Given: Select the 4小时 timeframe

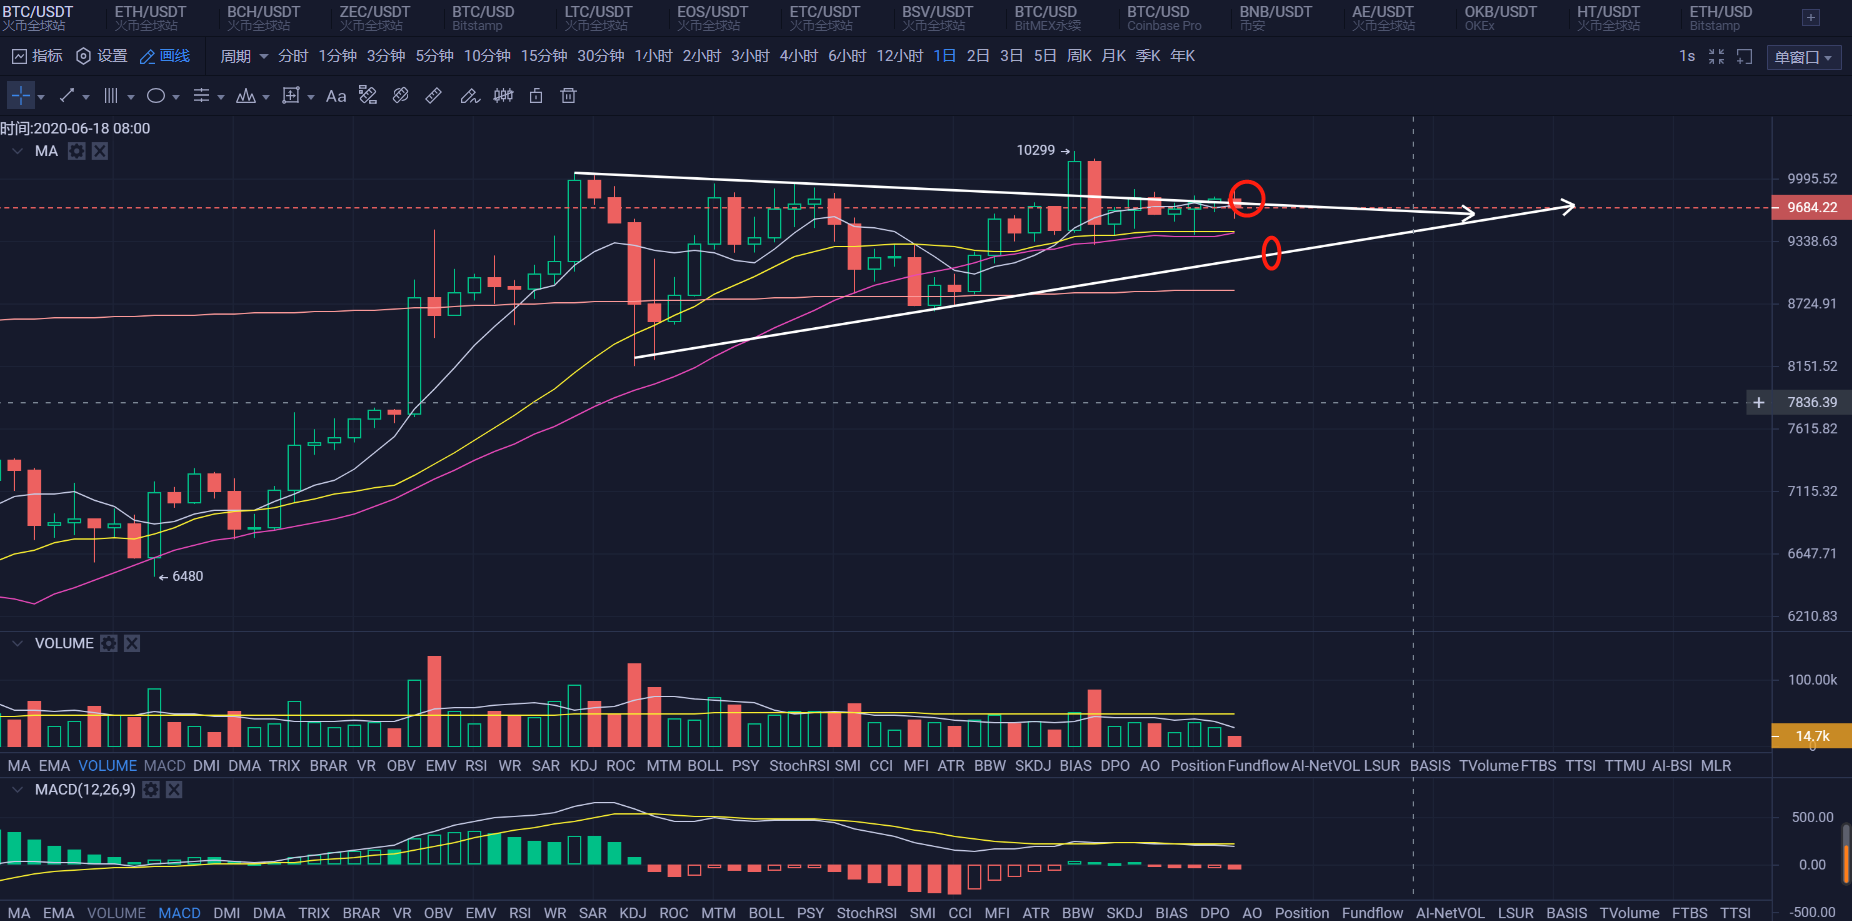Looking at the screenshot, I should click(x=798, y=56).
